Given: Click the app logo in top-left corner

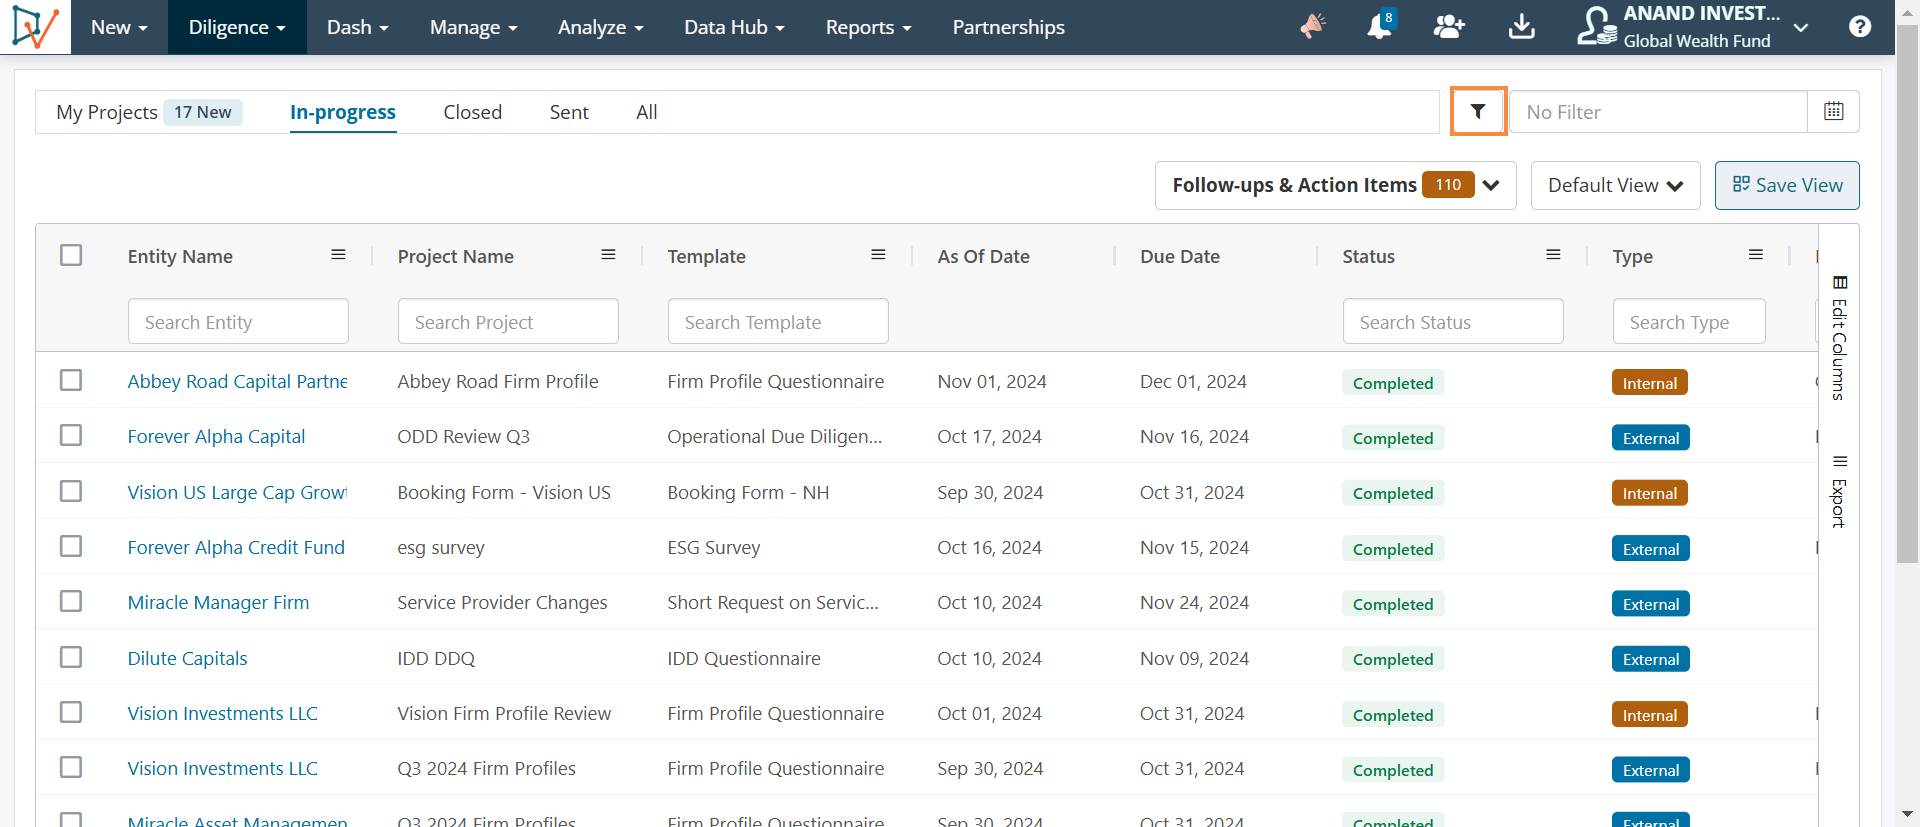Looking at the screenshot, I should pos(35,27).
